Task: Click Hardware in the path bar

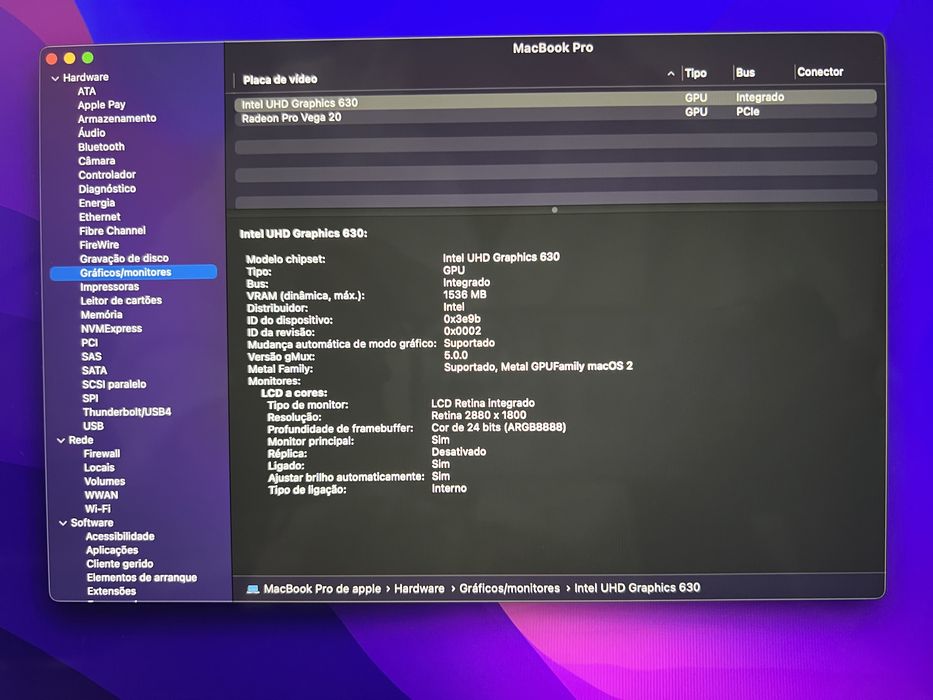Action: (419, 589)
